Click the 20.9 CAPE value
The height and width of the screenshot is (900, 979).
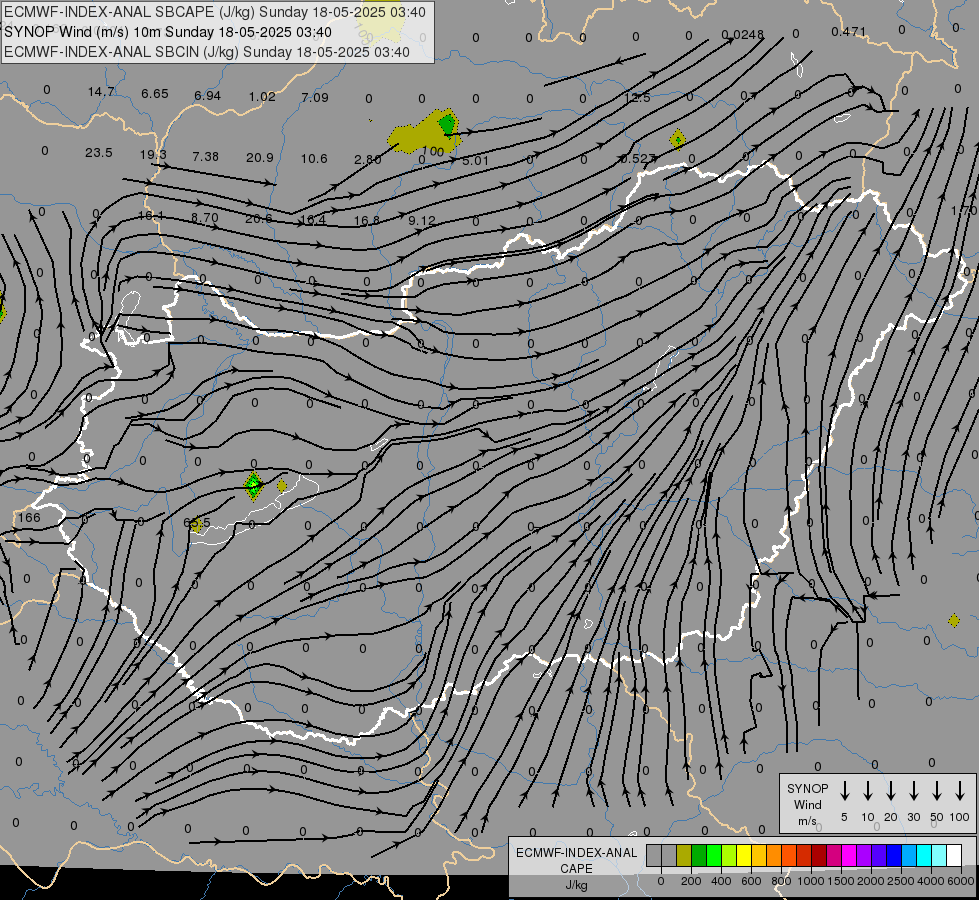click(260, 157)
